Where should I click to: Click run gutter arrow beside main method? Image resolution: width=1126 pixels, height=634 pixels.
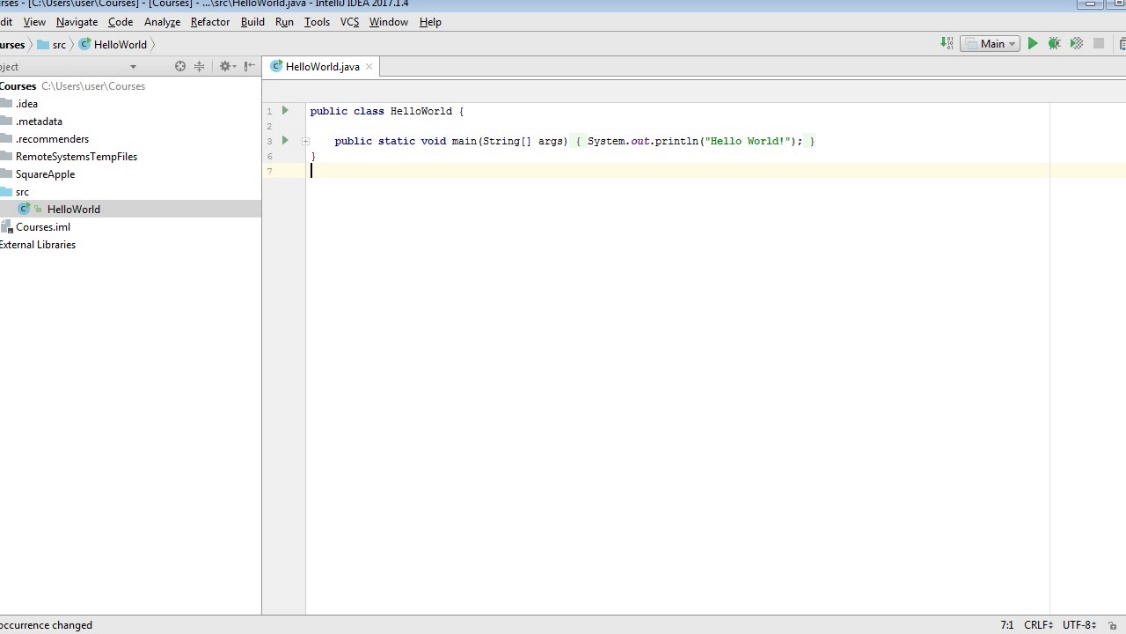[x=285, y=141]
